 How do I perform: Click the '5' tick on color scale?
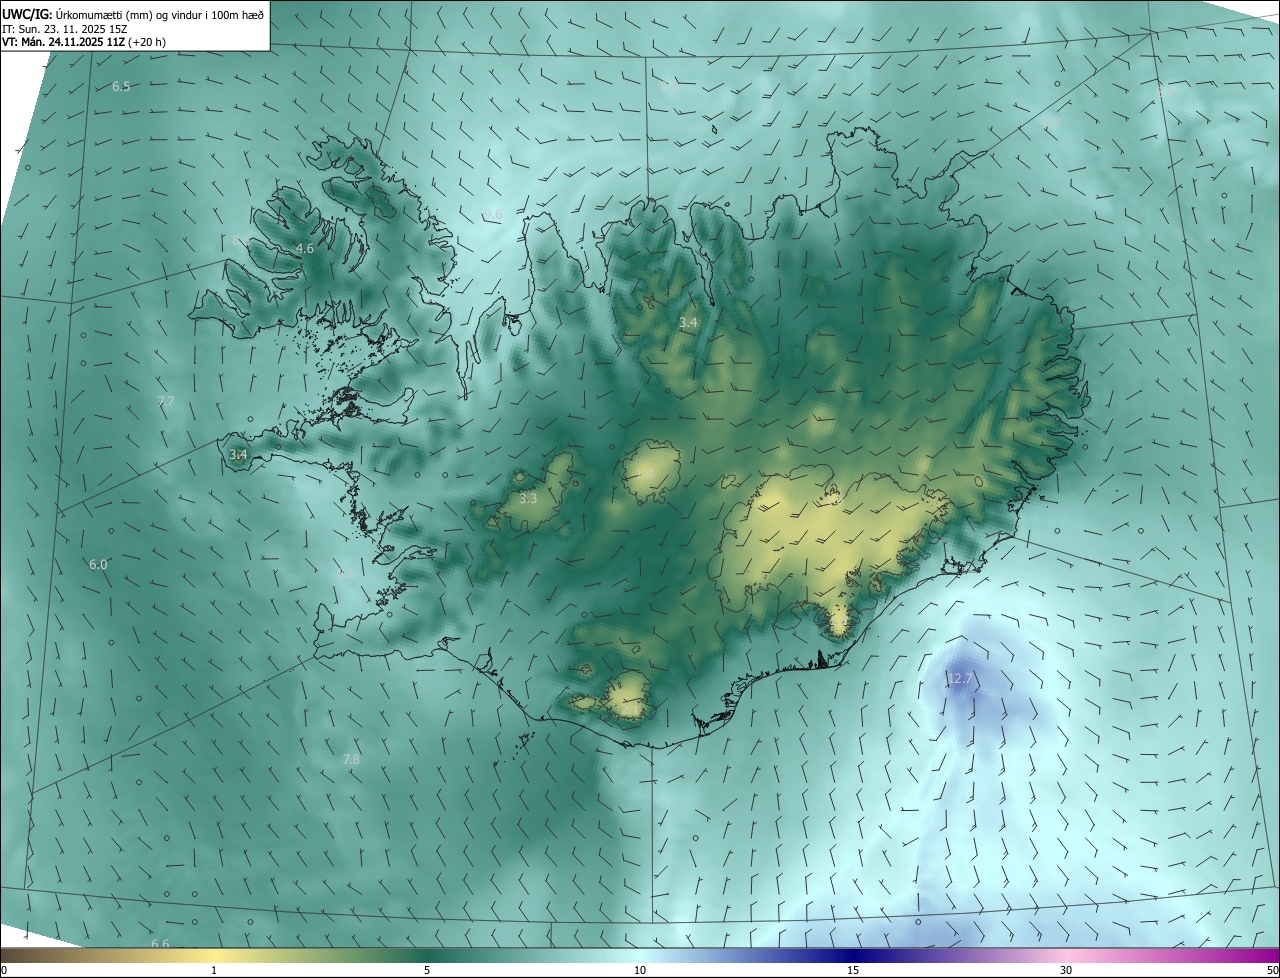coord(427,970)
